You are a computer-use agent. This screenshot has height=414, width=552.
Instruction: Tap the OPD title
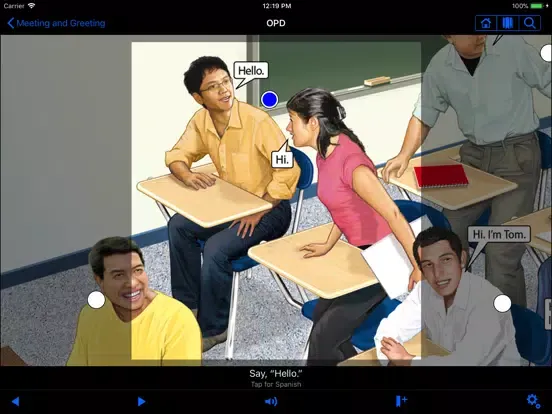point(276,23)
